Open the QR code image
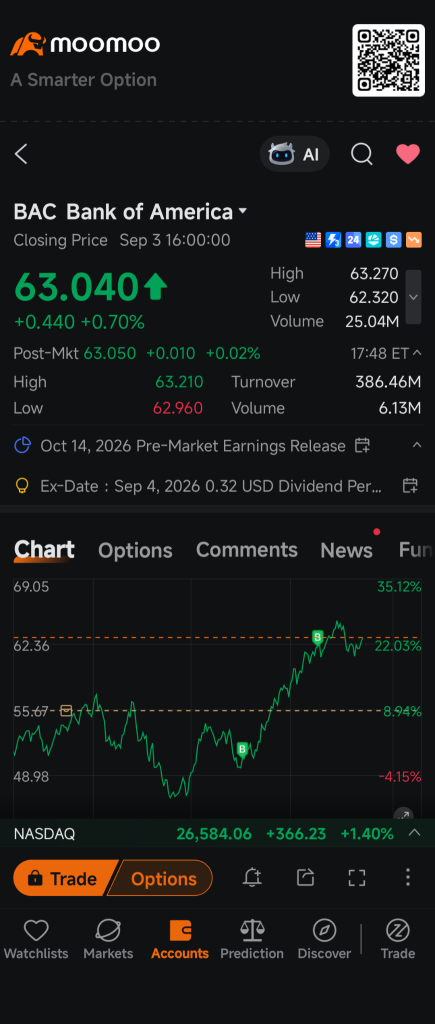 click(x=388, y=60)
